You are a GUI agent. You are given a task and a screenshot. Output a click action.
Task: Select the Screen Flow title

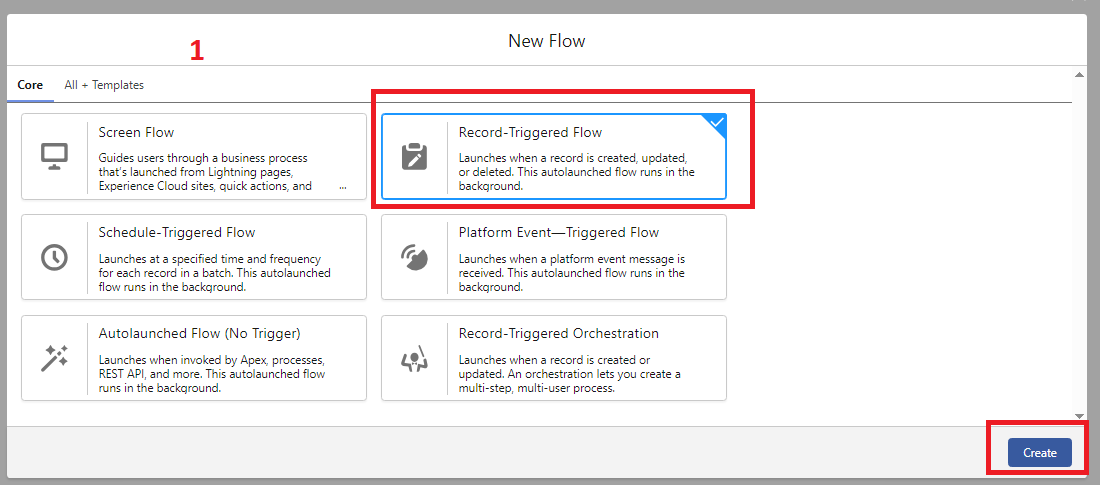[136, 132]
